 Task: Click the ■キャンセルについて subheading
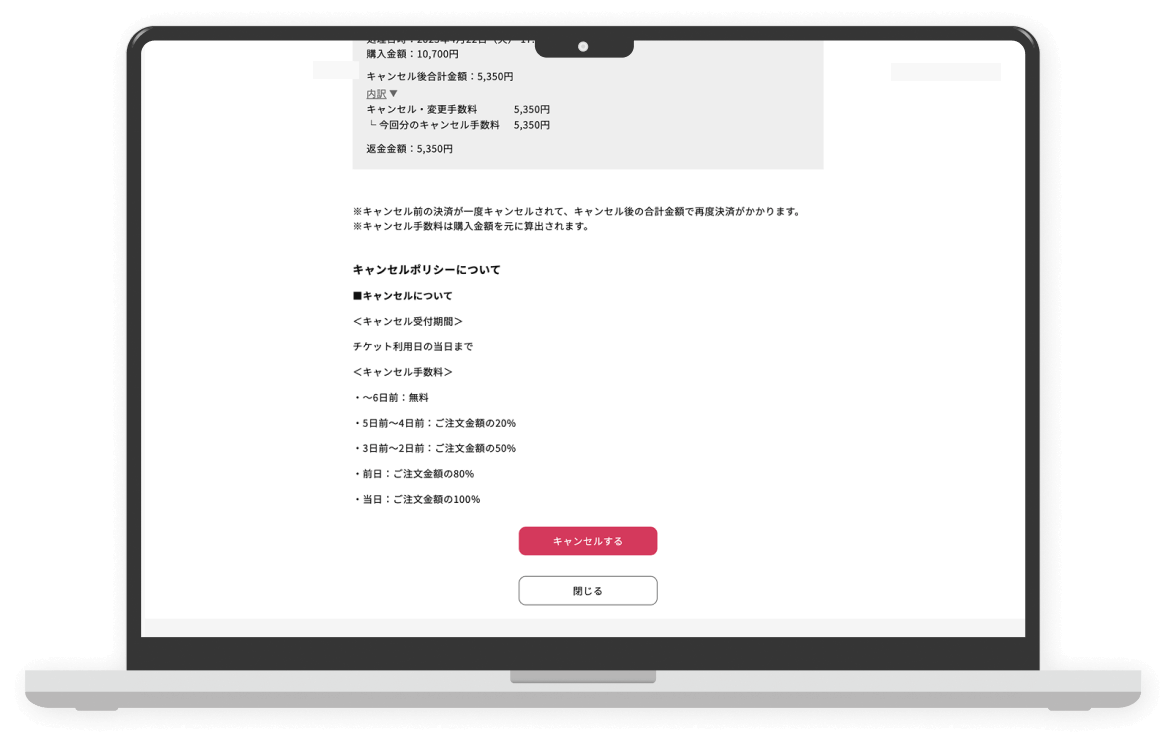[402, 296]
